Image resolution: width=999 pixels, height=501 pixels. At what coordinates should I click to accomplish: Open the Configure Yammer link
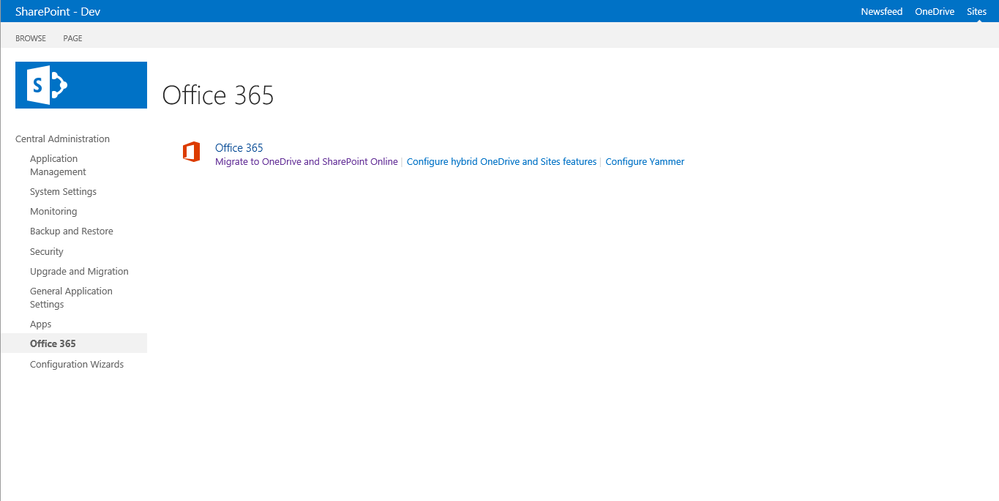click(645, 162)
